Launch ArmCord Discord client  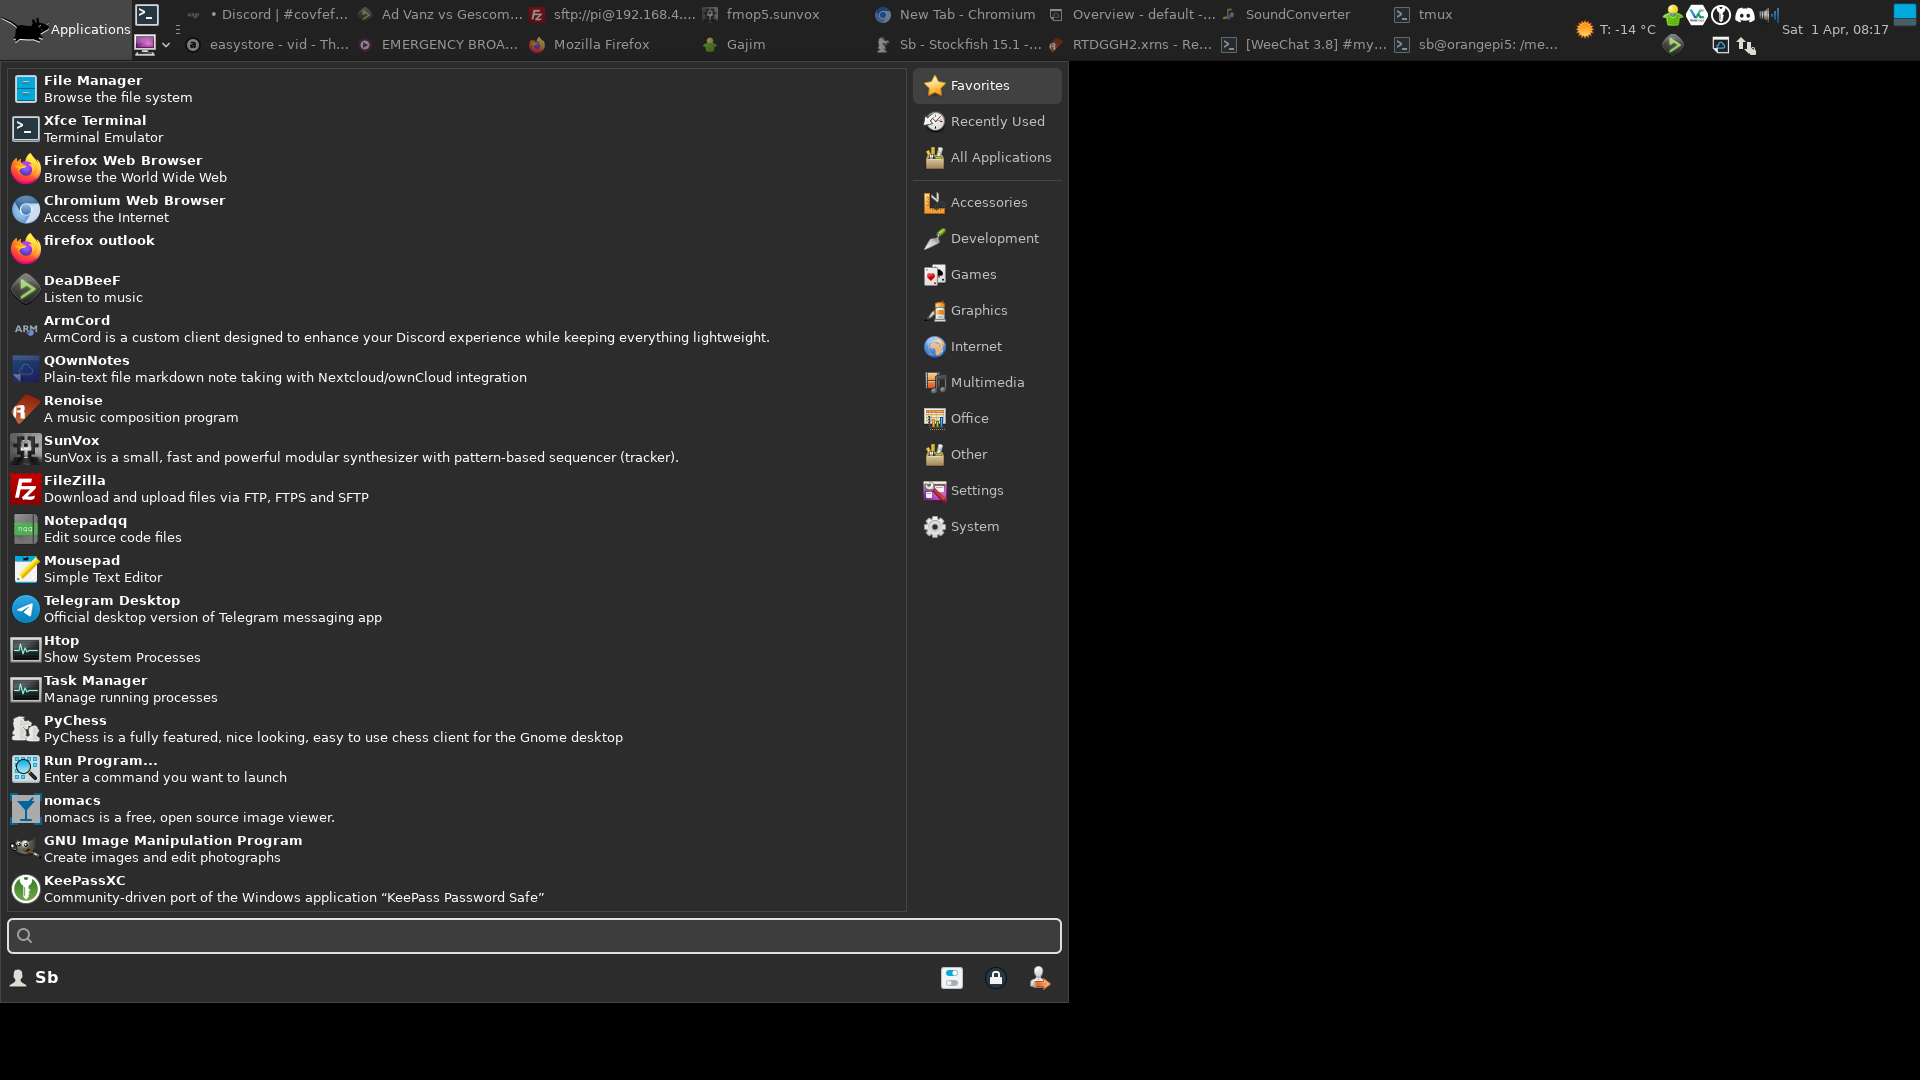[x=456, y=329]
